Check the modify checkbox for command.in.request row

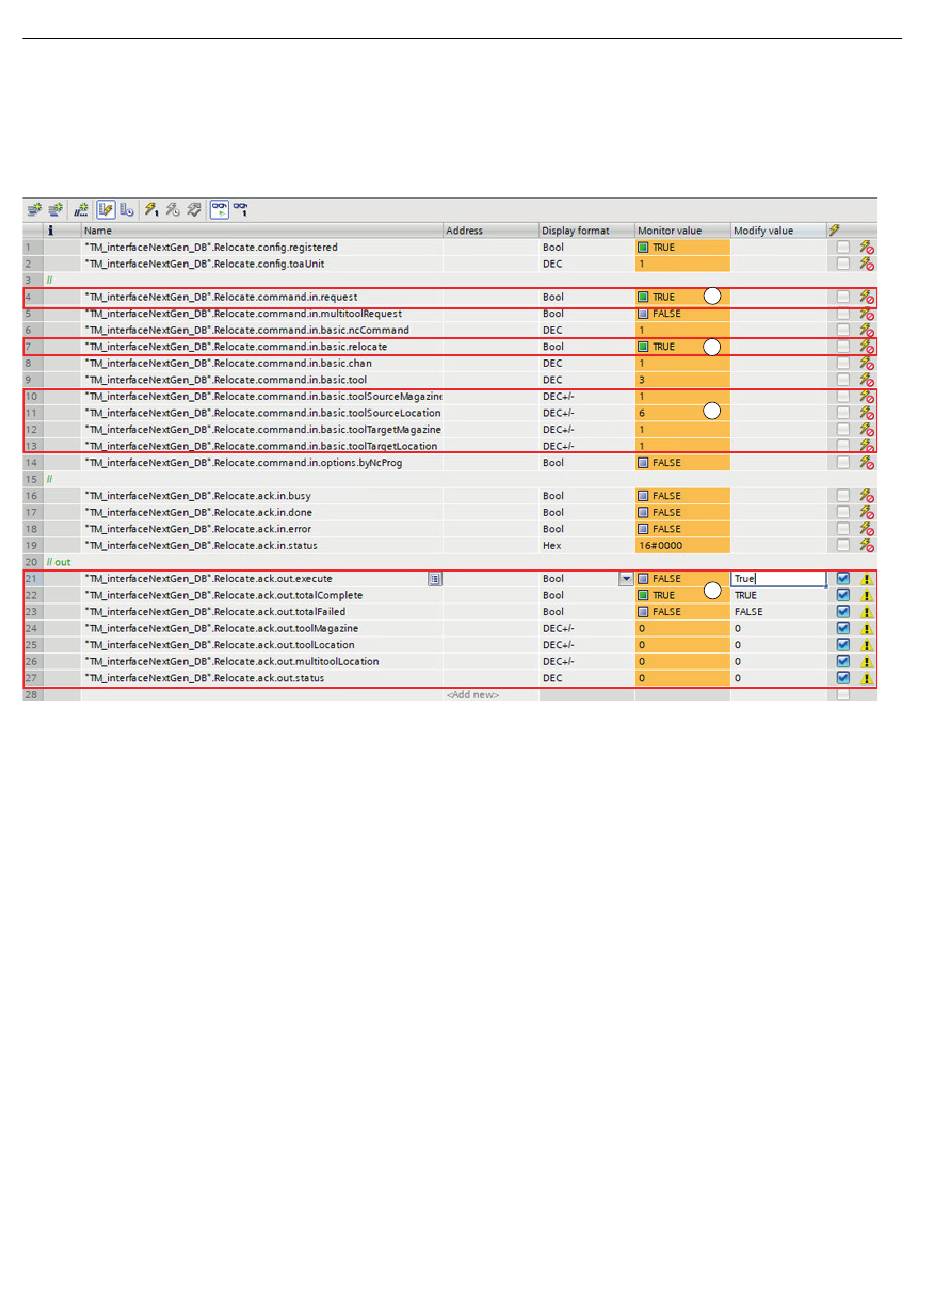[x=843, y=297]
